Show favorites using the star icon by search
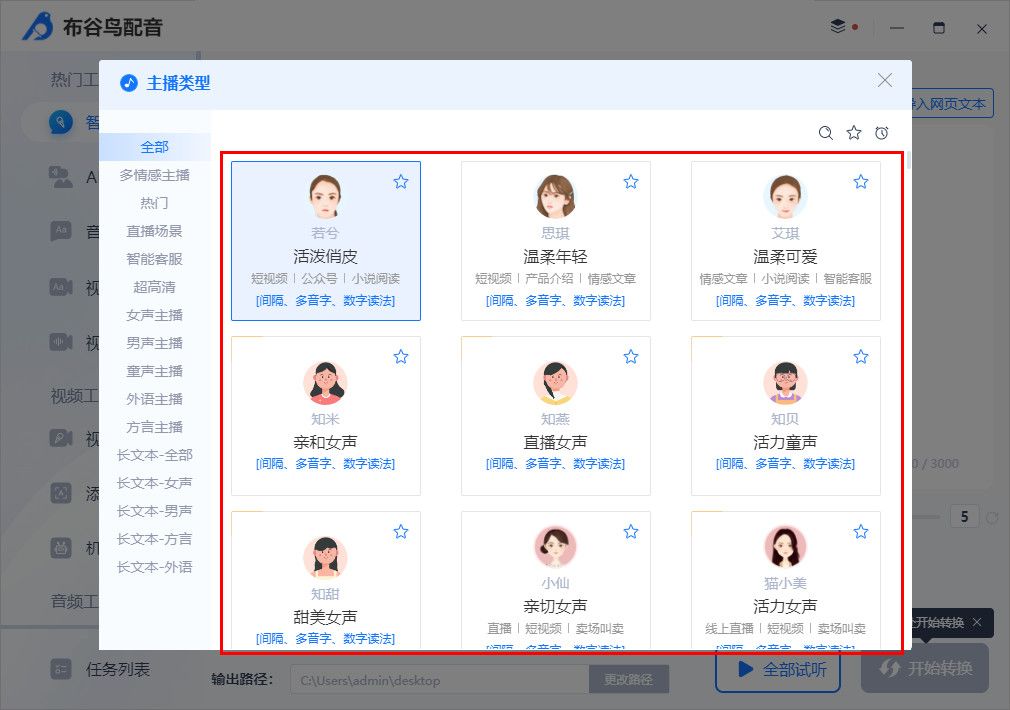Screen dimensions: 1010x710 [x=853, y=133]
